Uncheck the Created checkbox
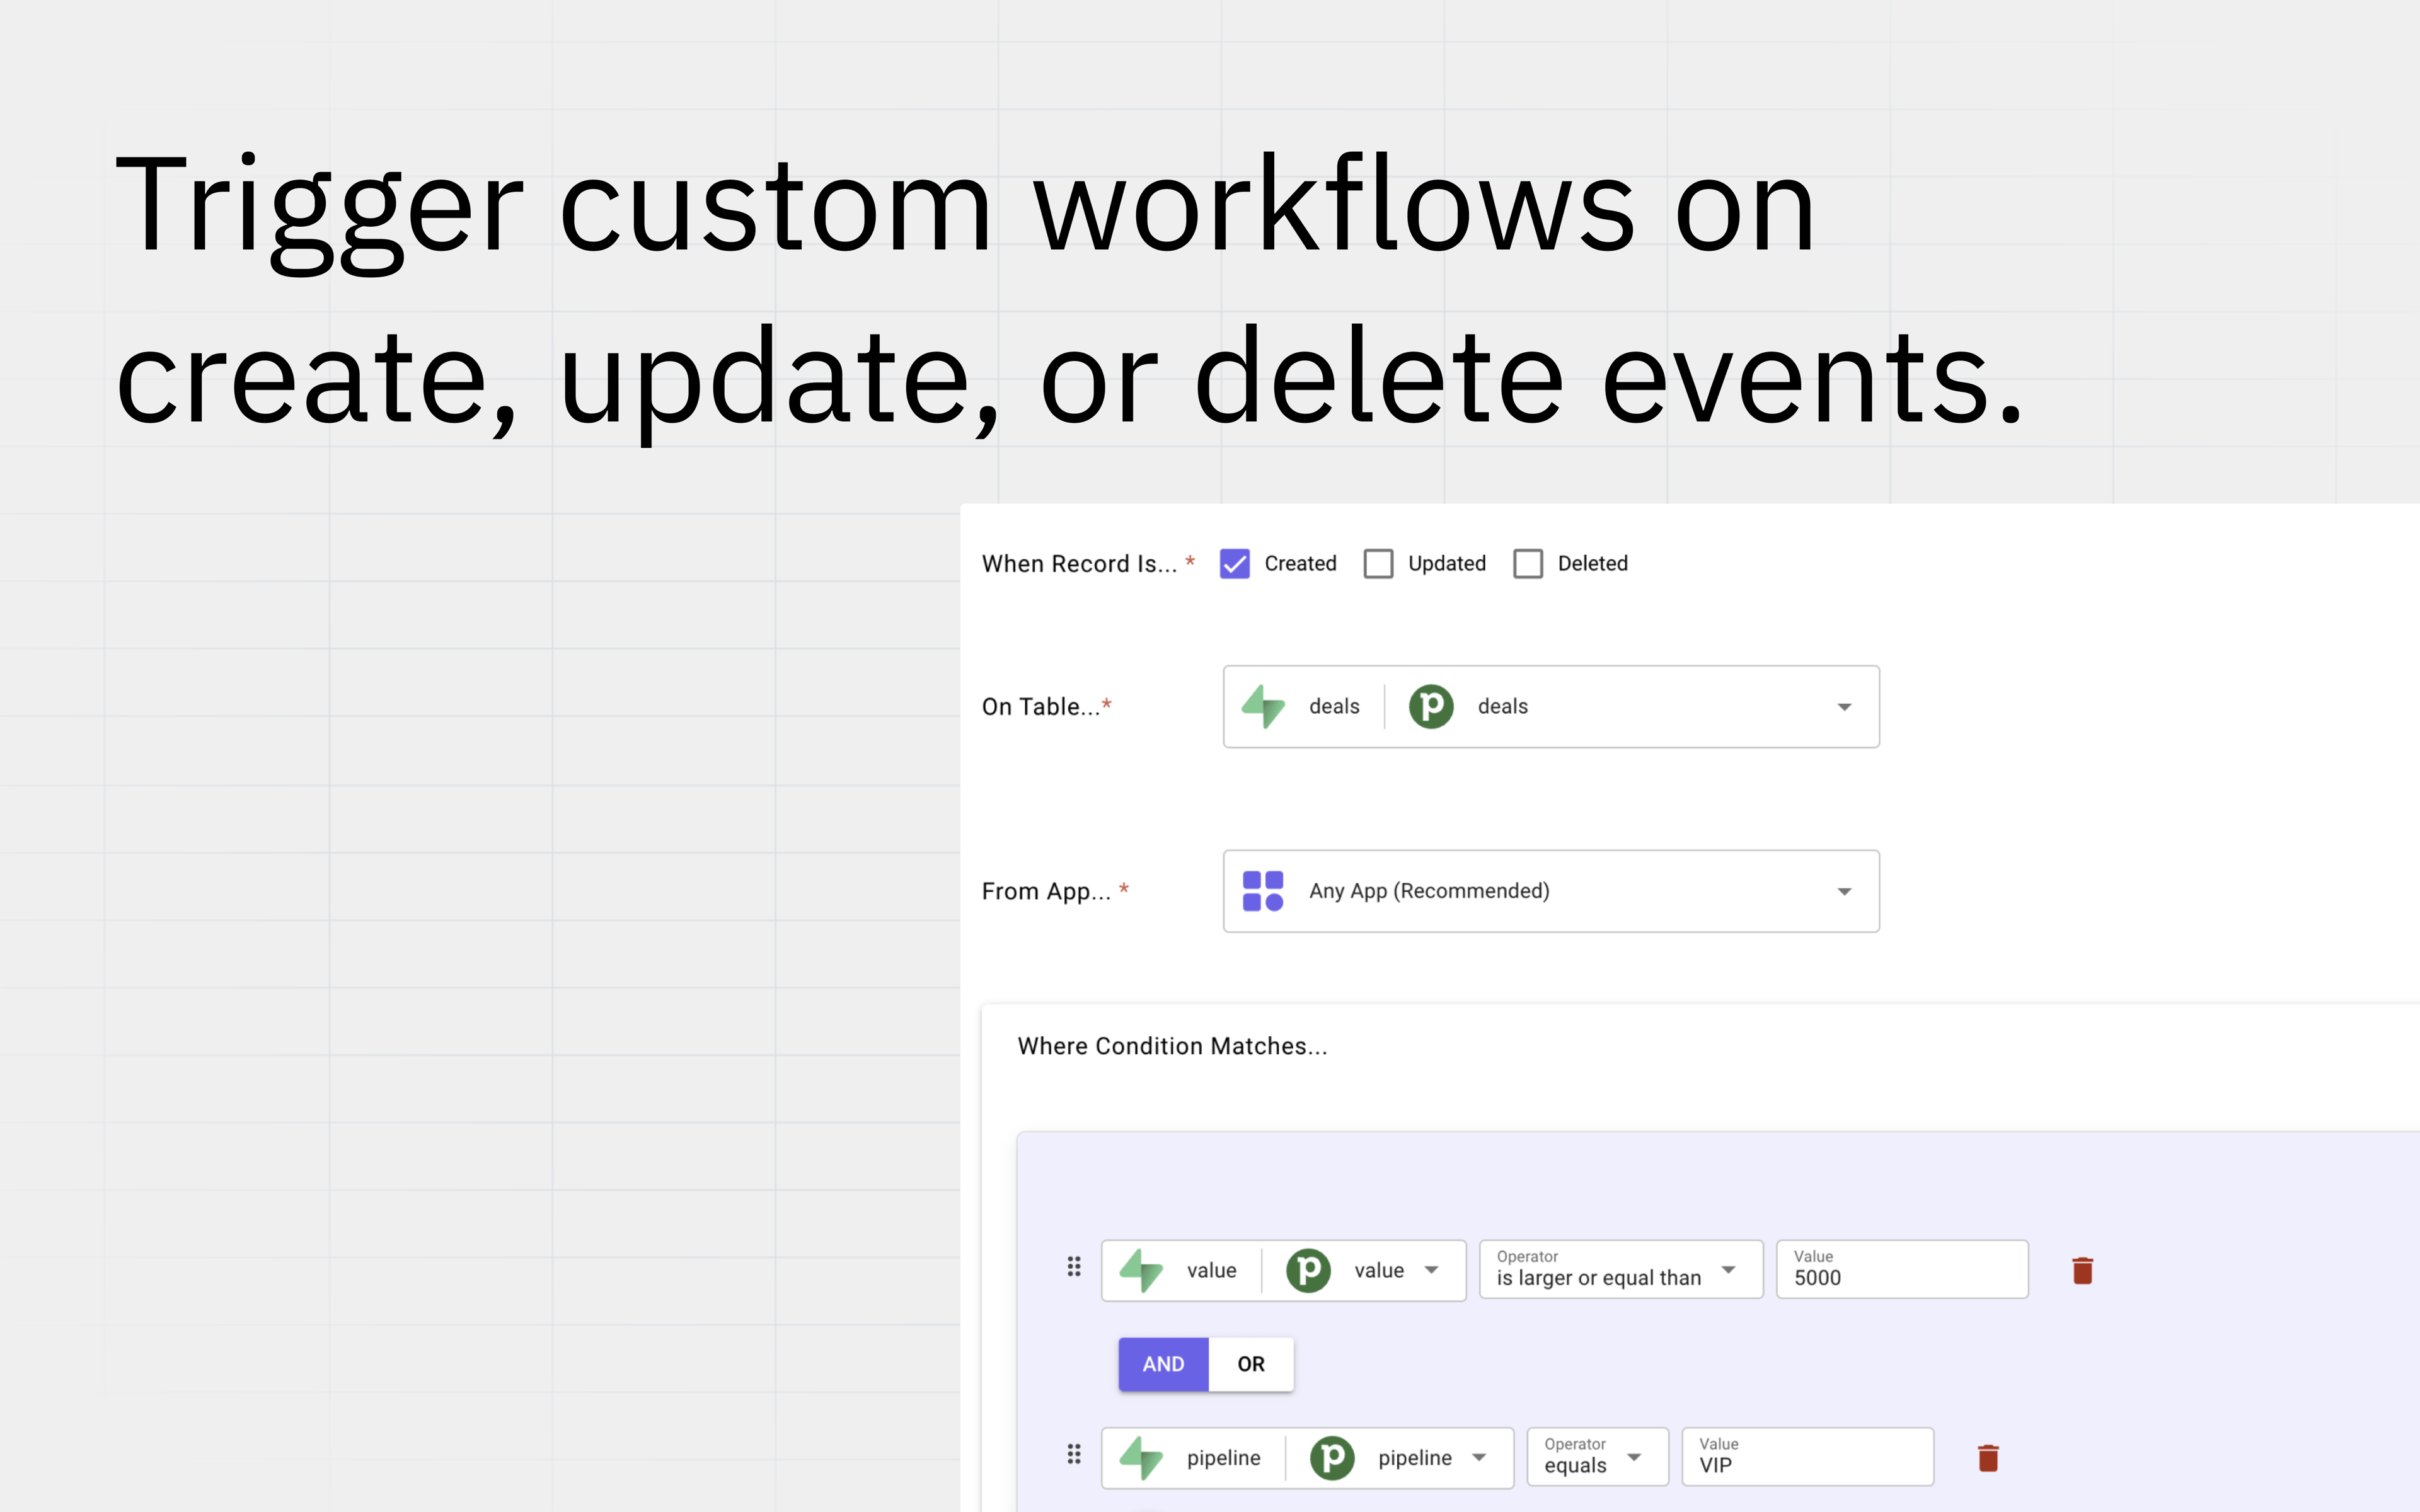Screen dimensions: 2420x1512 [x=1234, y=564]
